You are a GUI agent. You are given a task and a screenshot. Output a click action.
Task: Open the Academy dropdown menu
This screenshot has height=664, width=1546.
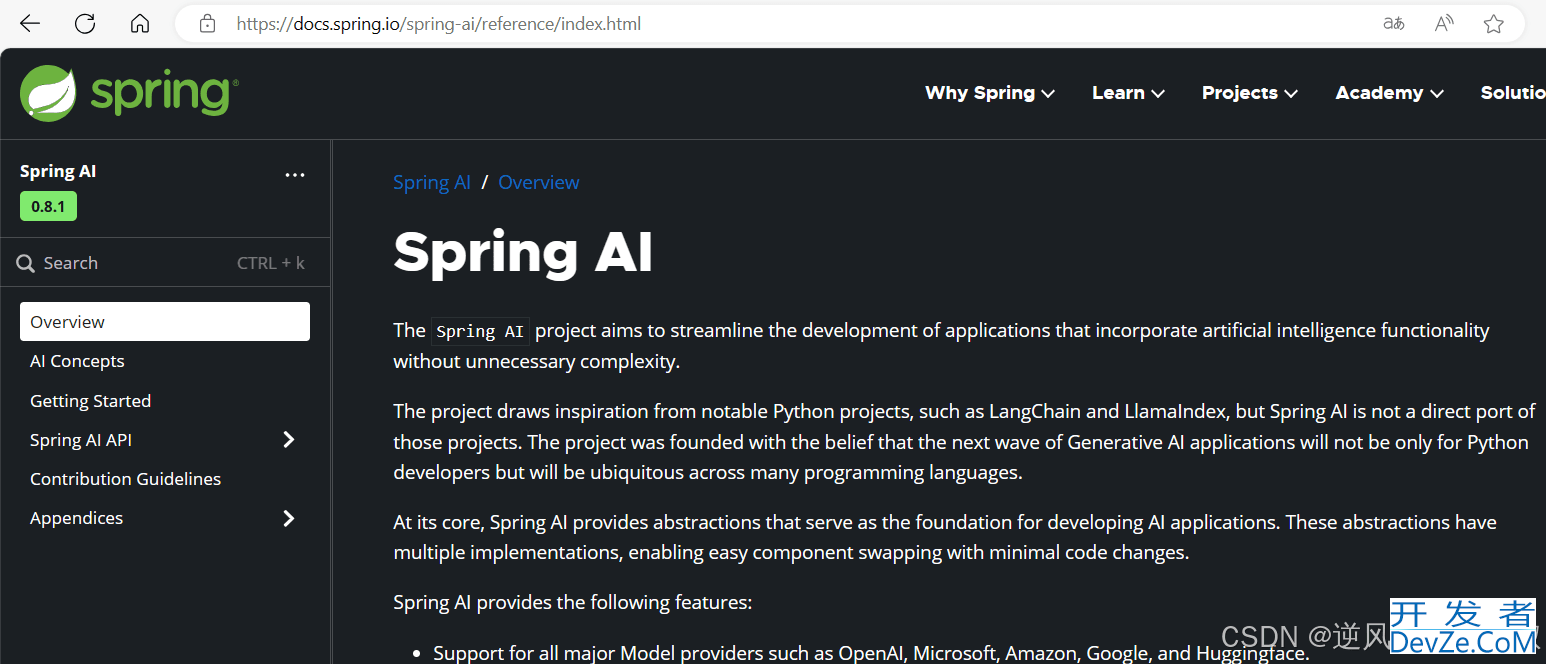[x=1390, y=93]
